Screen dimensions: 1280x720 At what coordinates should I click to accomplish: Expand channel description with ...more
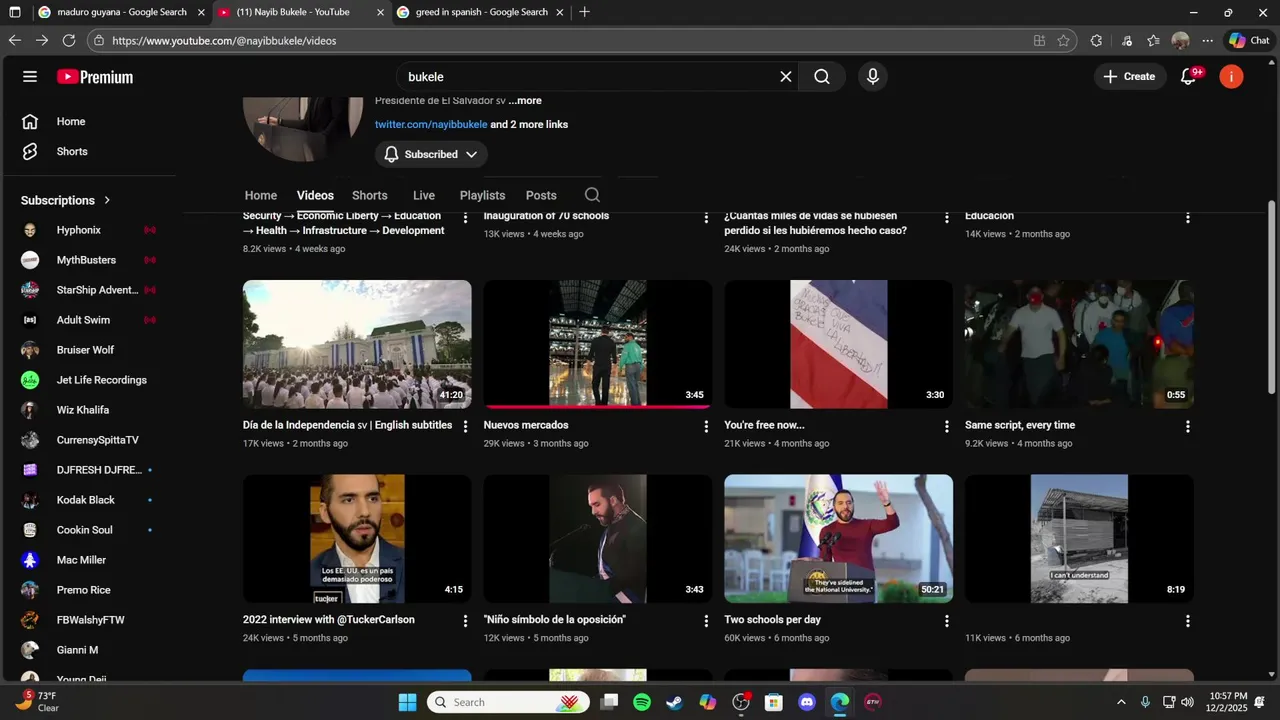click(x=525, y=100)
